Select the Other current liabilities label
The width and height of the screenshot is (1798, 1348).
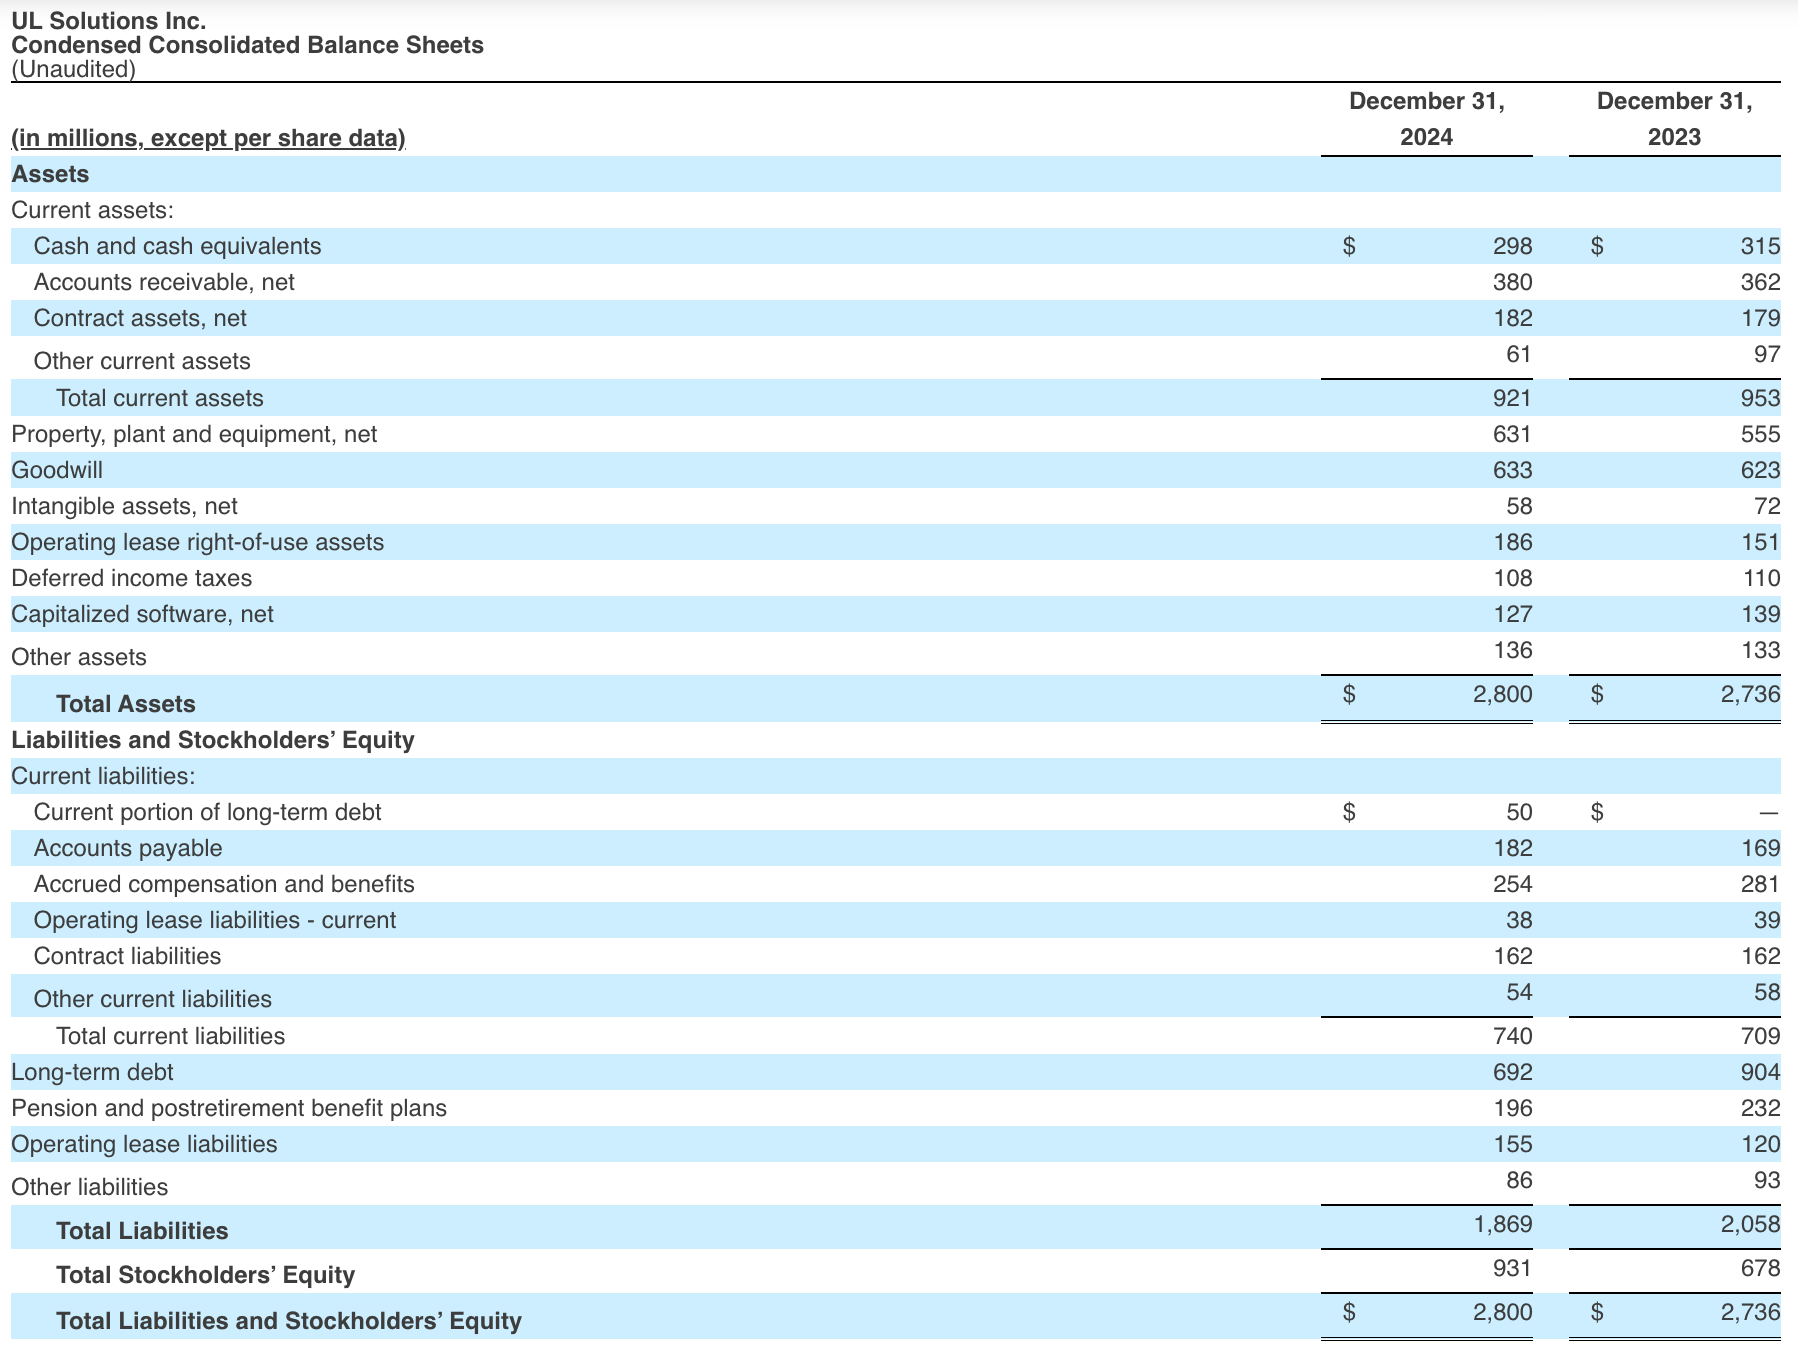(152, 999)
